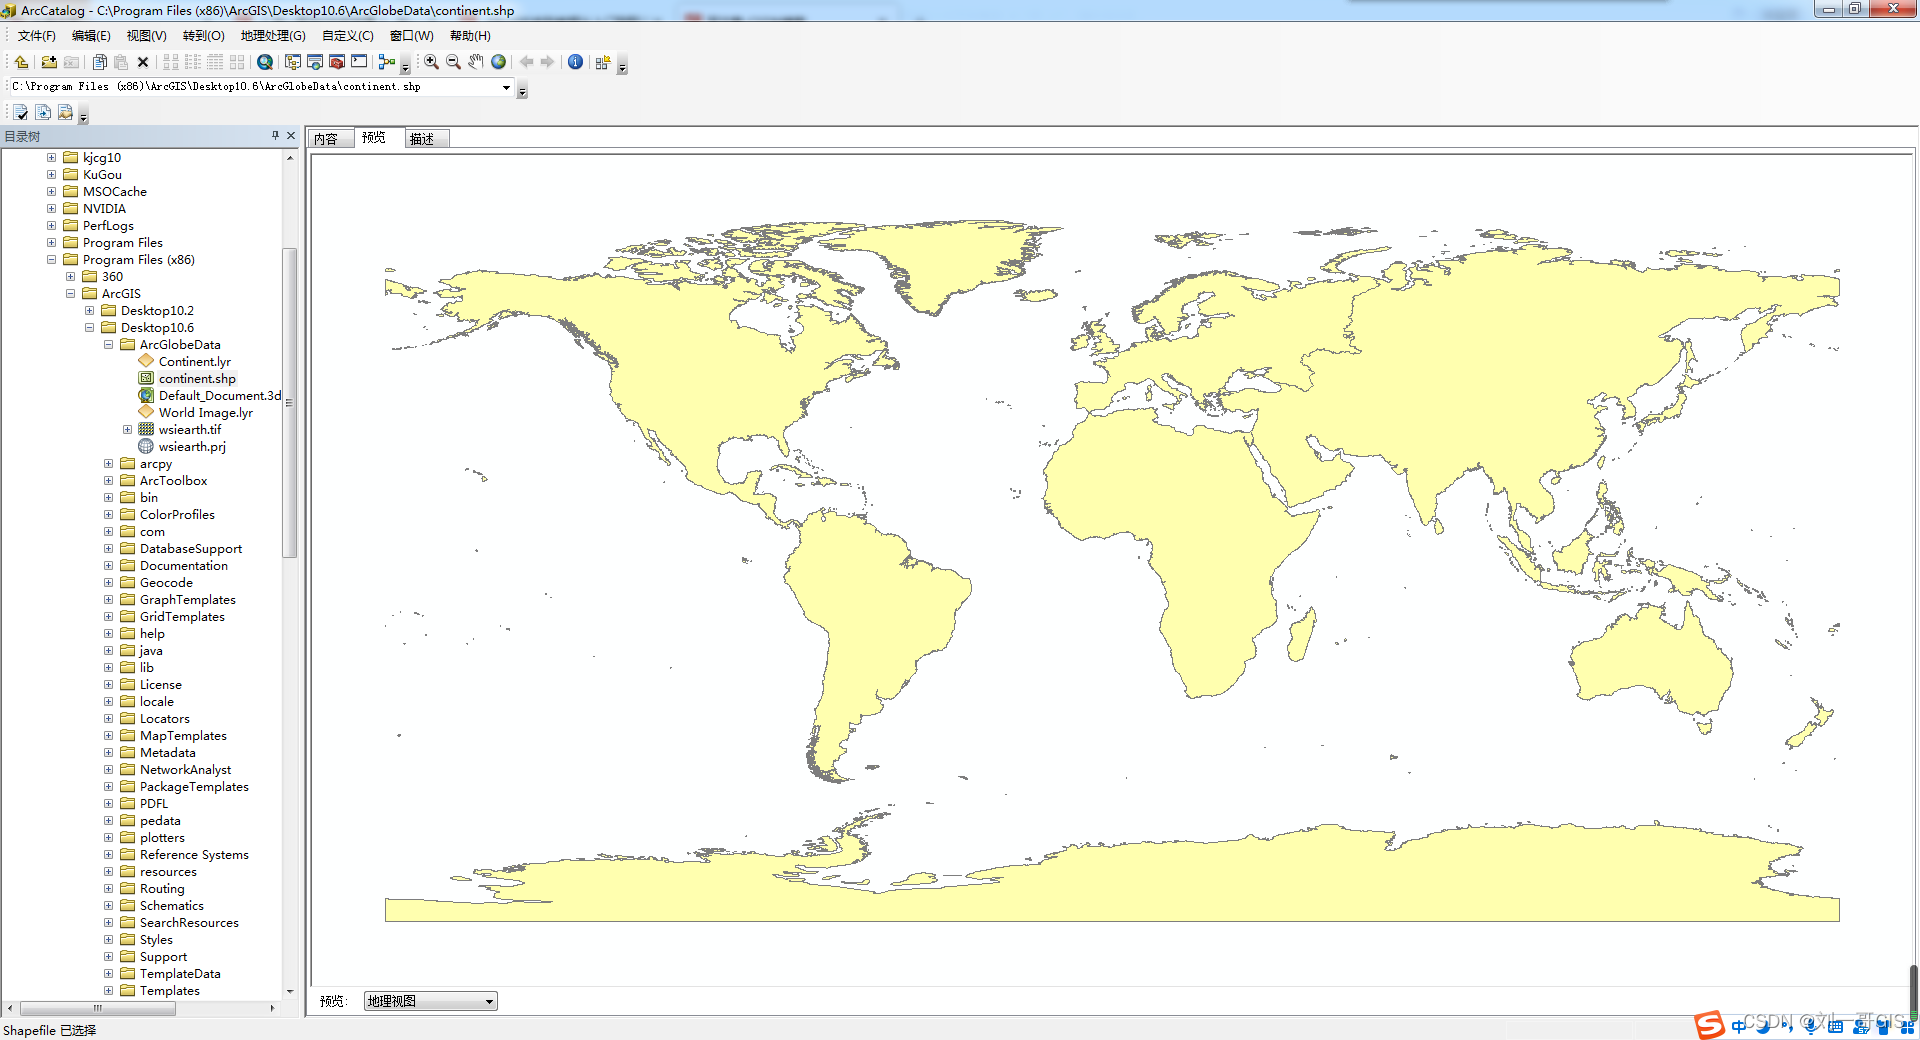Expand the ArcToolbox folder node
1920x1040 pixels.
108,481
